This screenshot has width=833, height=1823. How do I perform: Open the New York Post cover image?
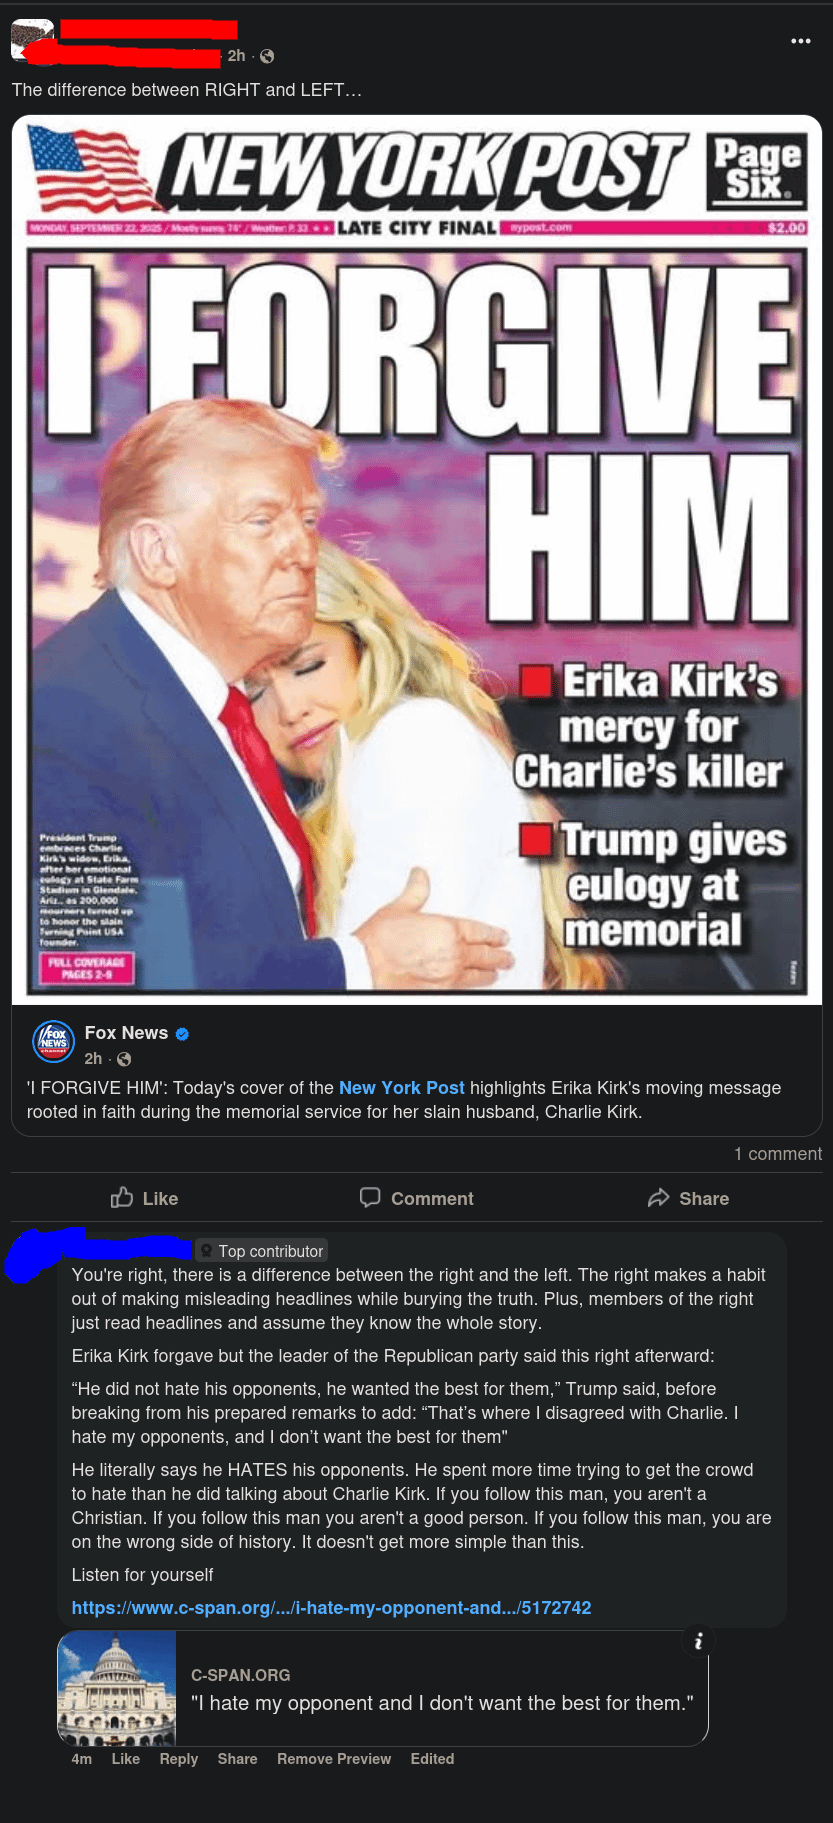point(417,560)
